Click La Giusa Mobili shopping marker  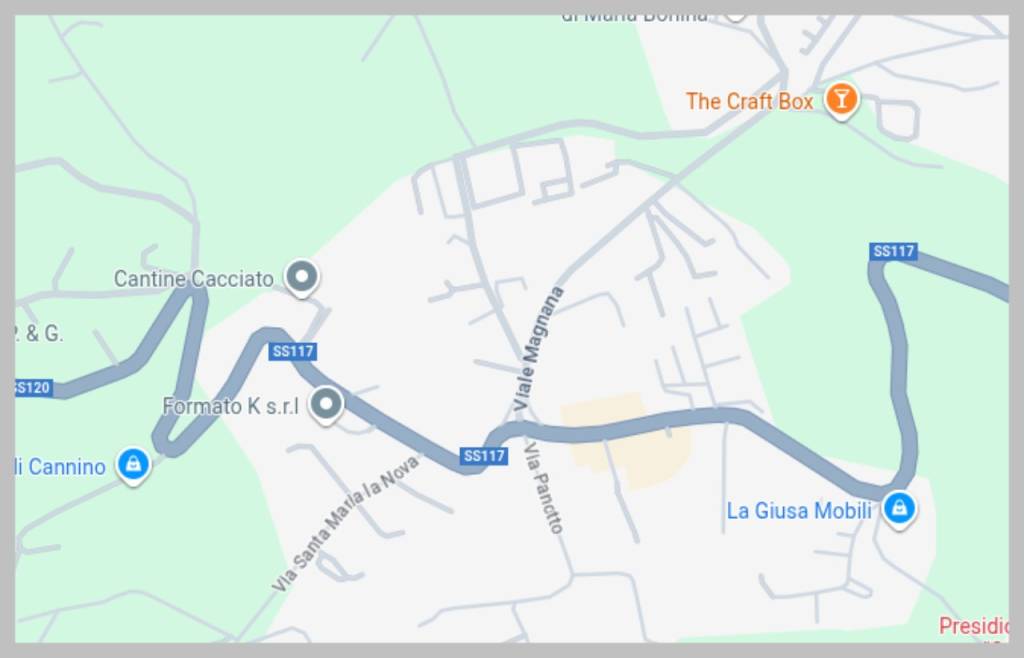click(899, 509)
